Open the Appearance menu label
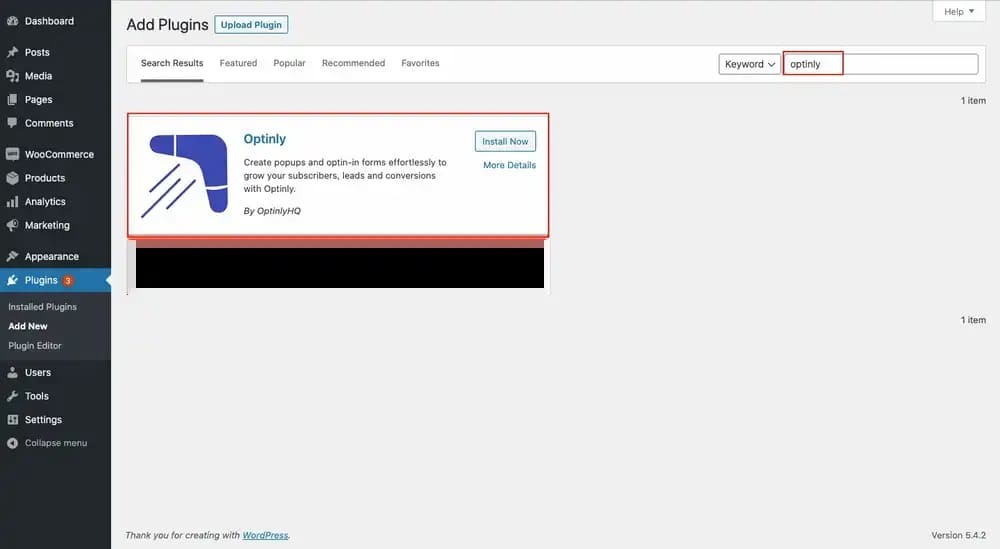The width and height of the screenshot is (1000, 549). point(52,256)
